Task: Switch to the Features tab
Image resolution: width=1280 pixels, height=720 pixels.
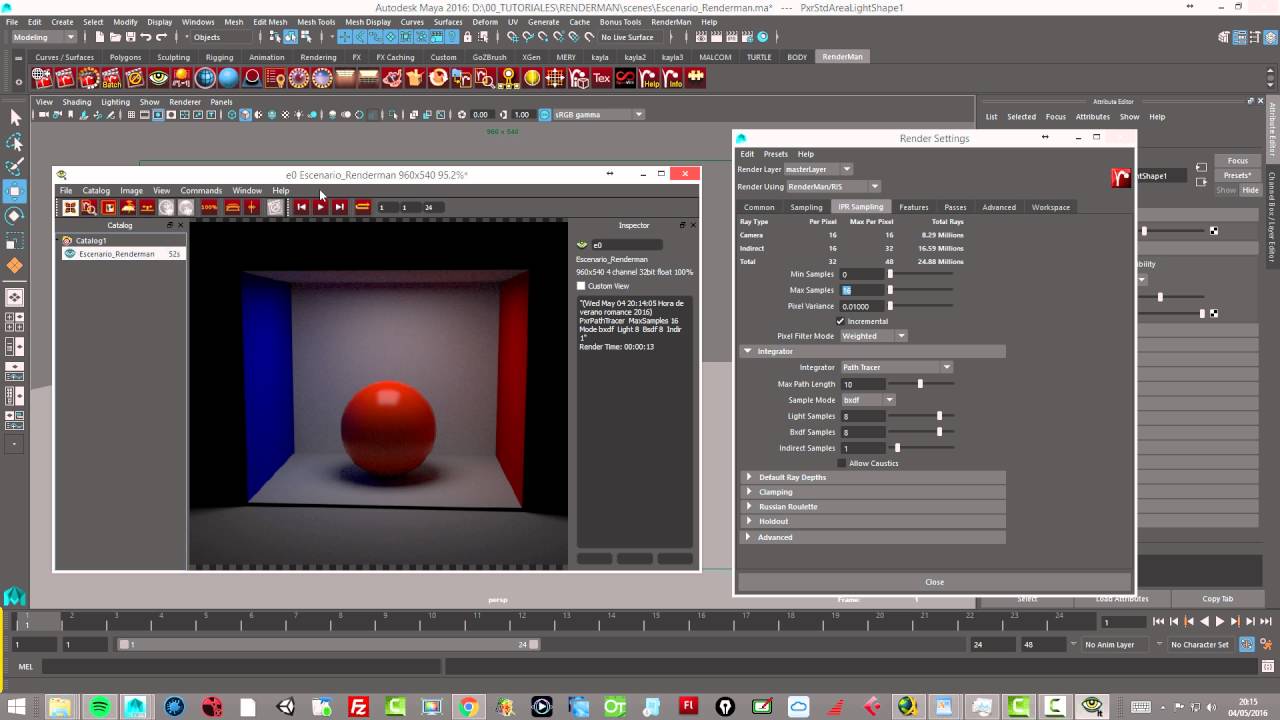Action: point(913,207)
